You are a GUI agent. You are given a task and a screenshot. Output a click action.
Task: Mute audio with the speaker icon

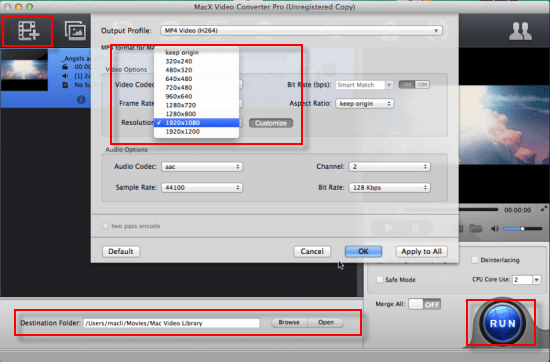[x=495, y=229]
